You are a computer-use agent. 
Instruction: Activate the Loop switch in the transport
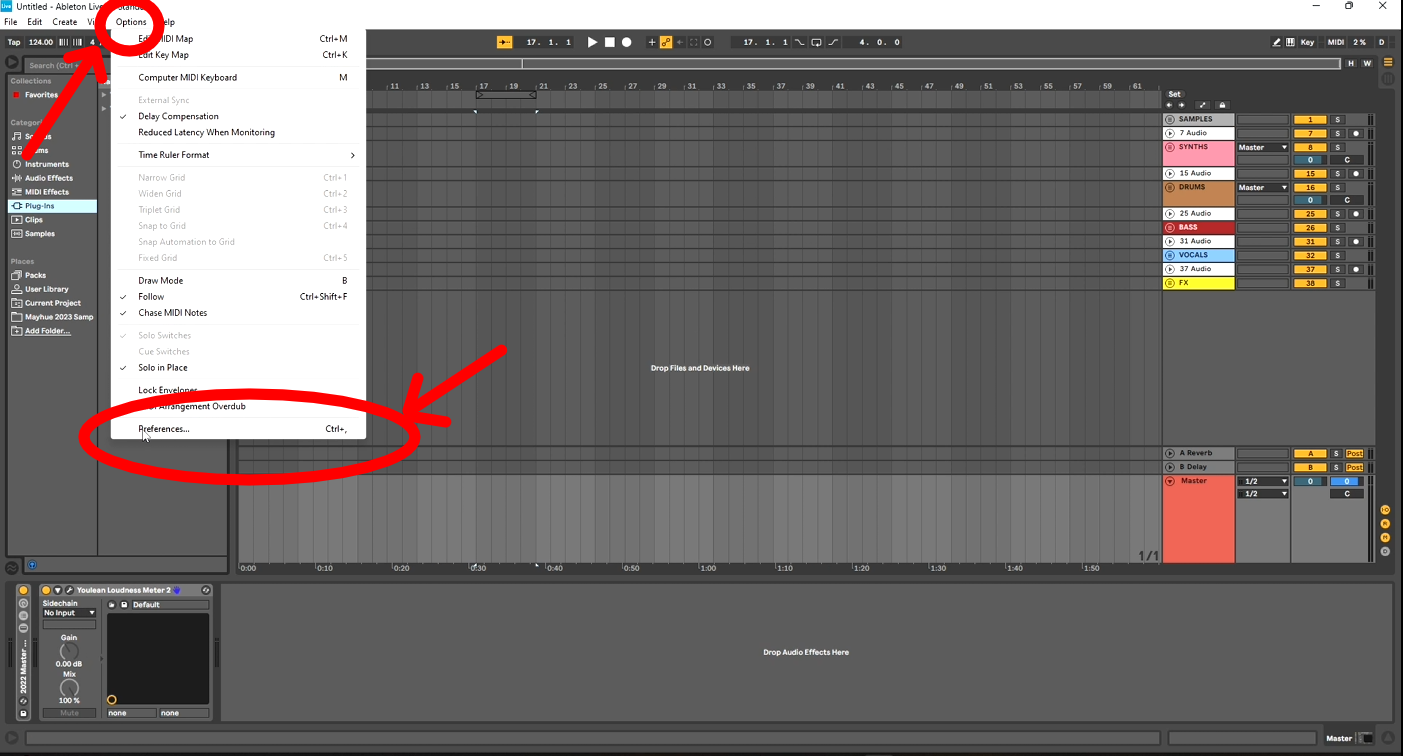(817, 42)
